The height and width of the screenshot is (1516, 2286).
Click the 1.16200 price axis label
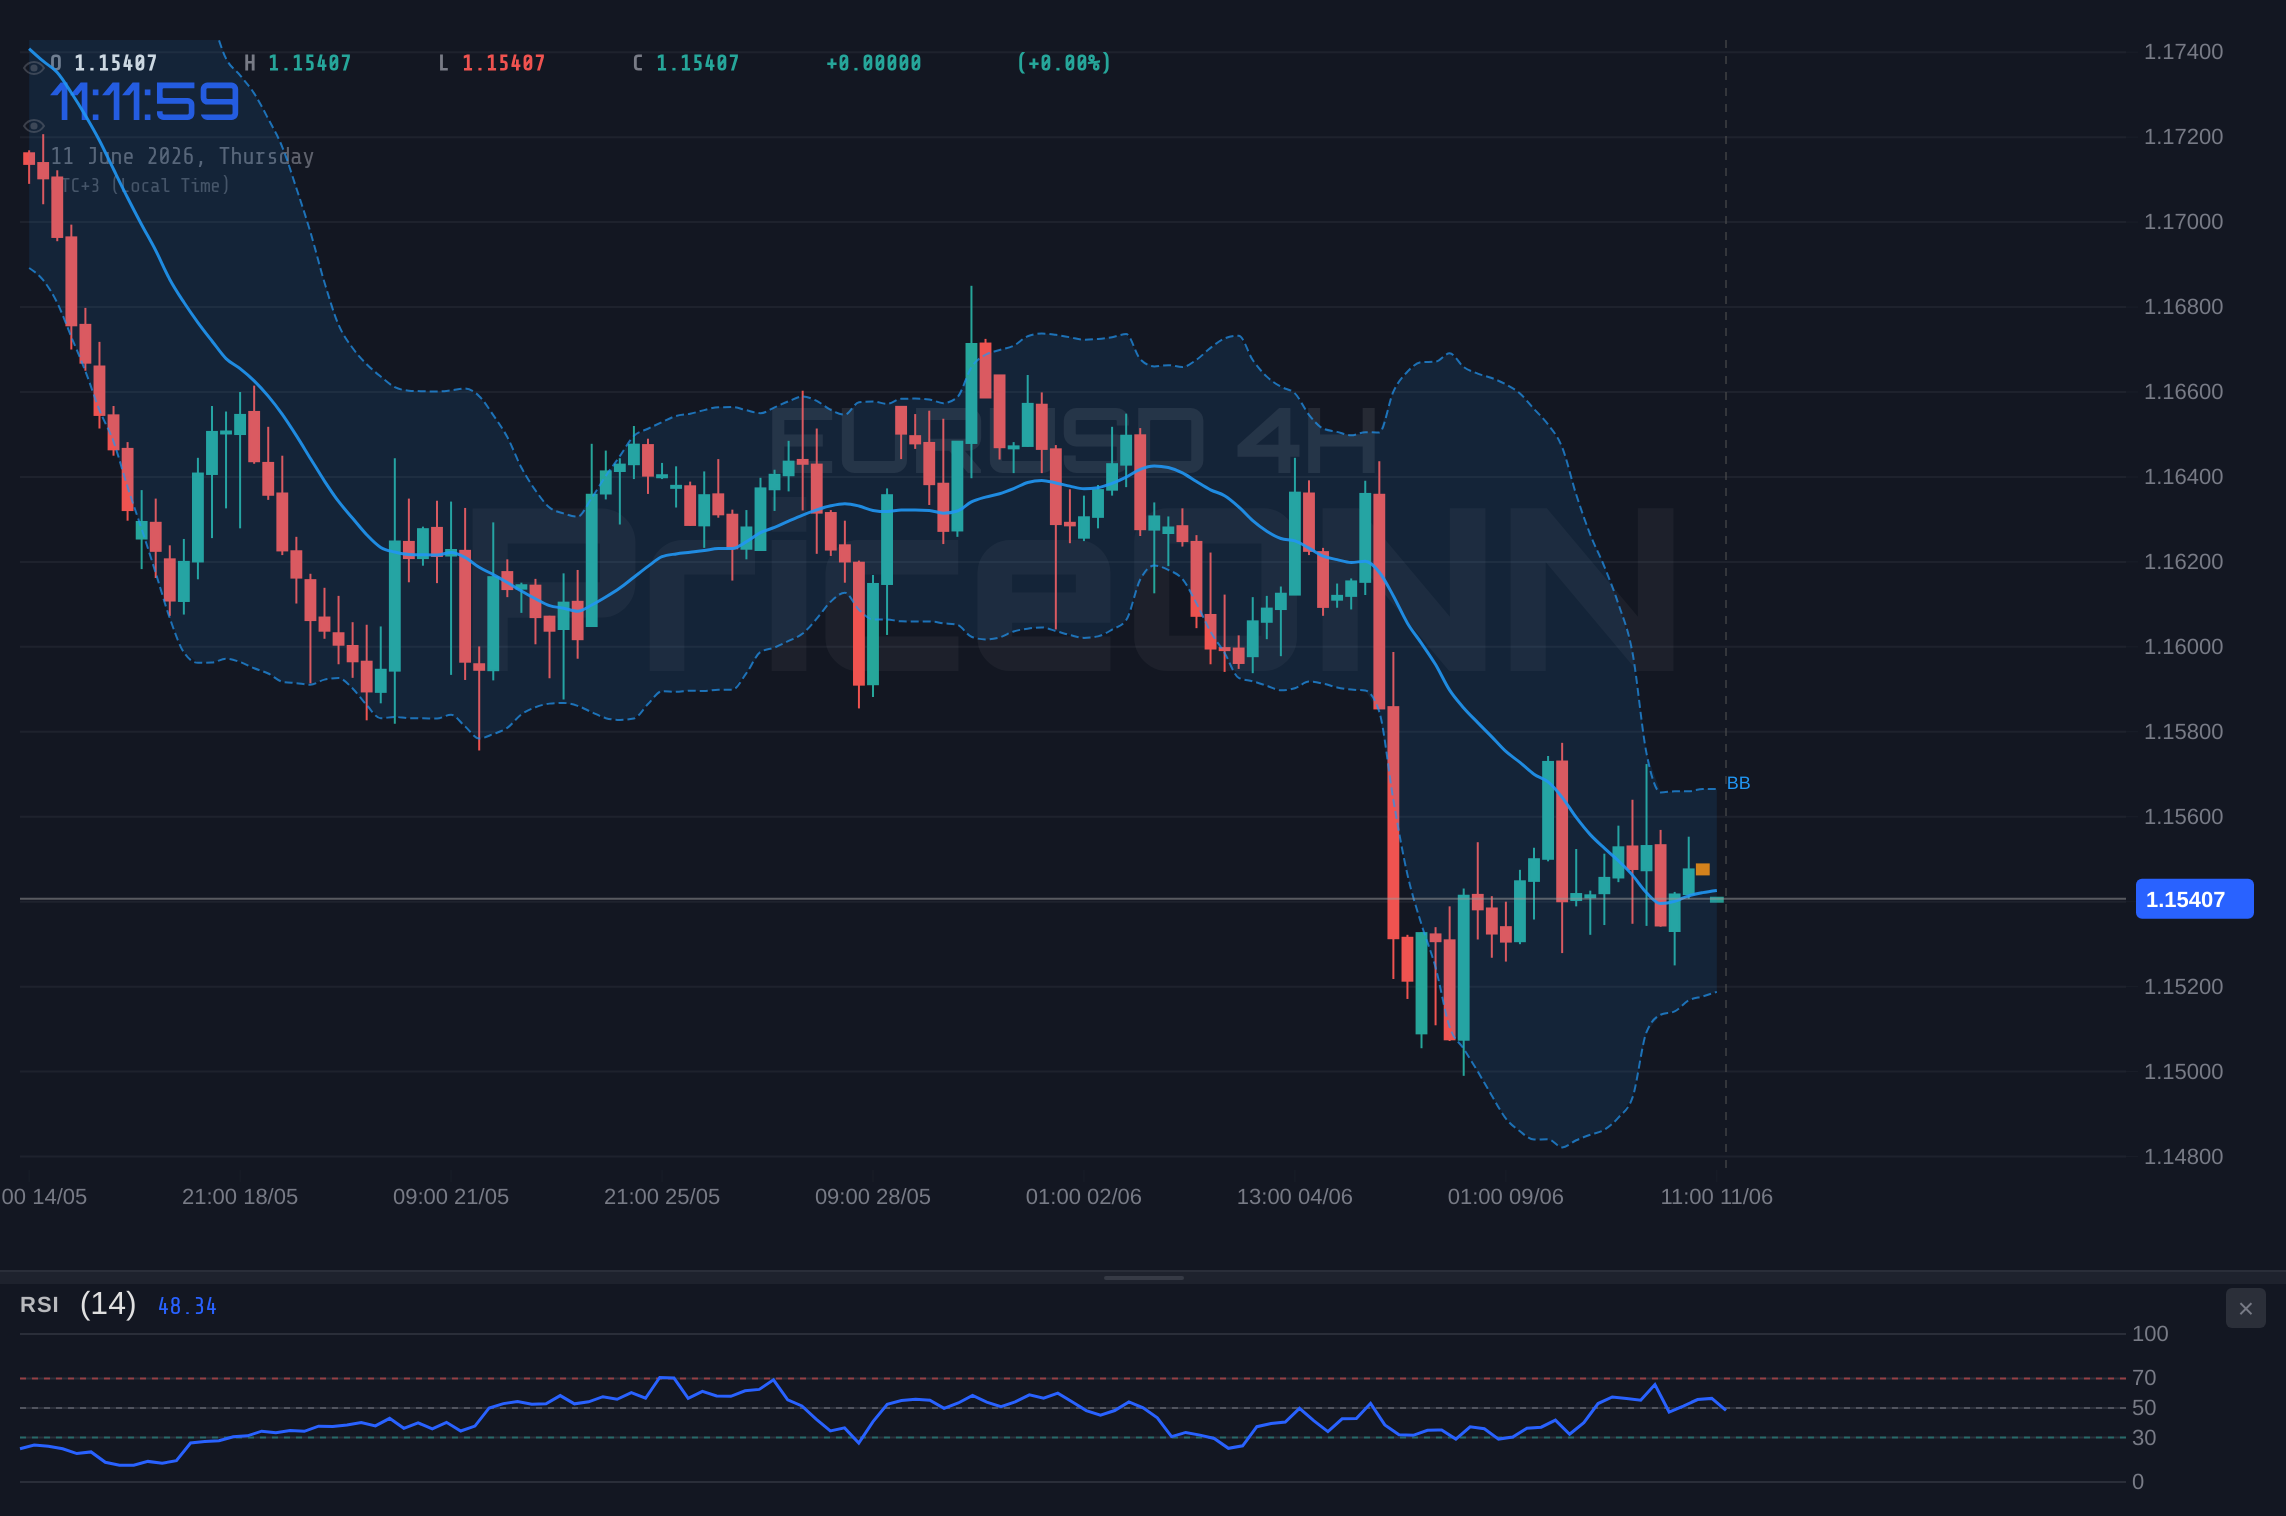(2183, 562)
